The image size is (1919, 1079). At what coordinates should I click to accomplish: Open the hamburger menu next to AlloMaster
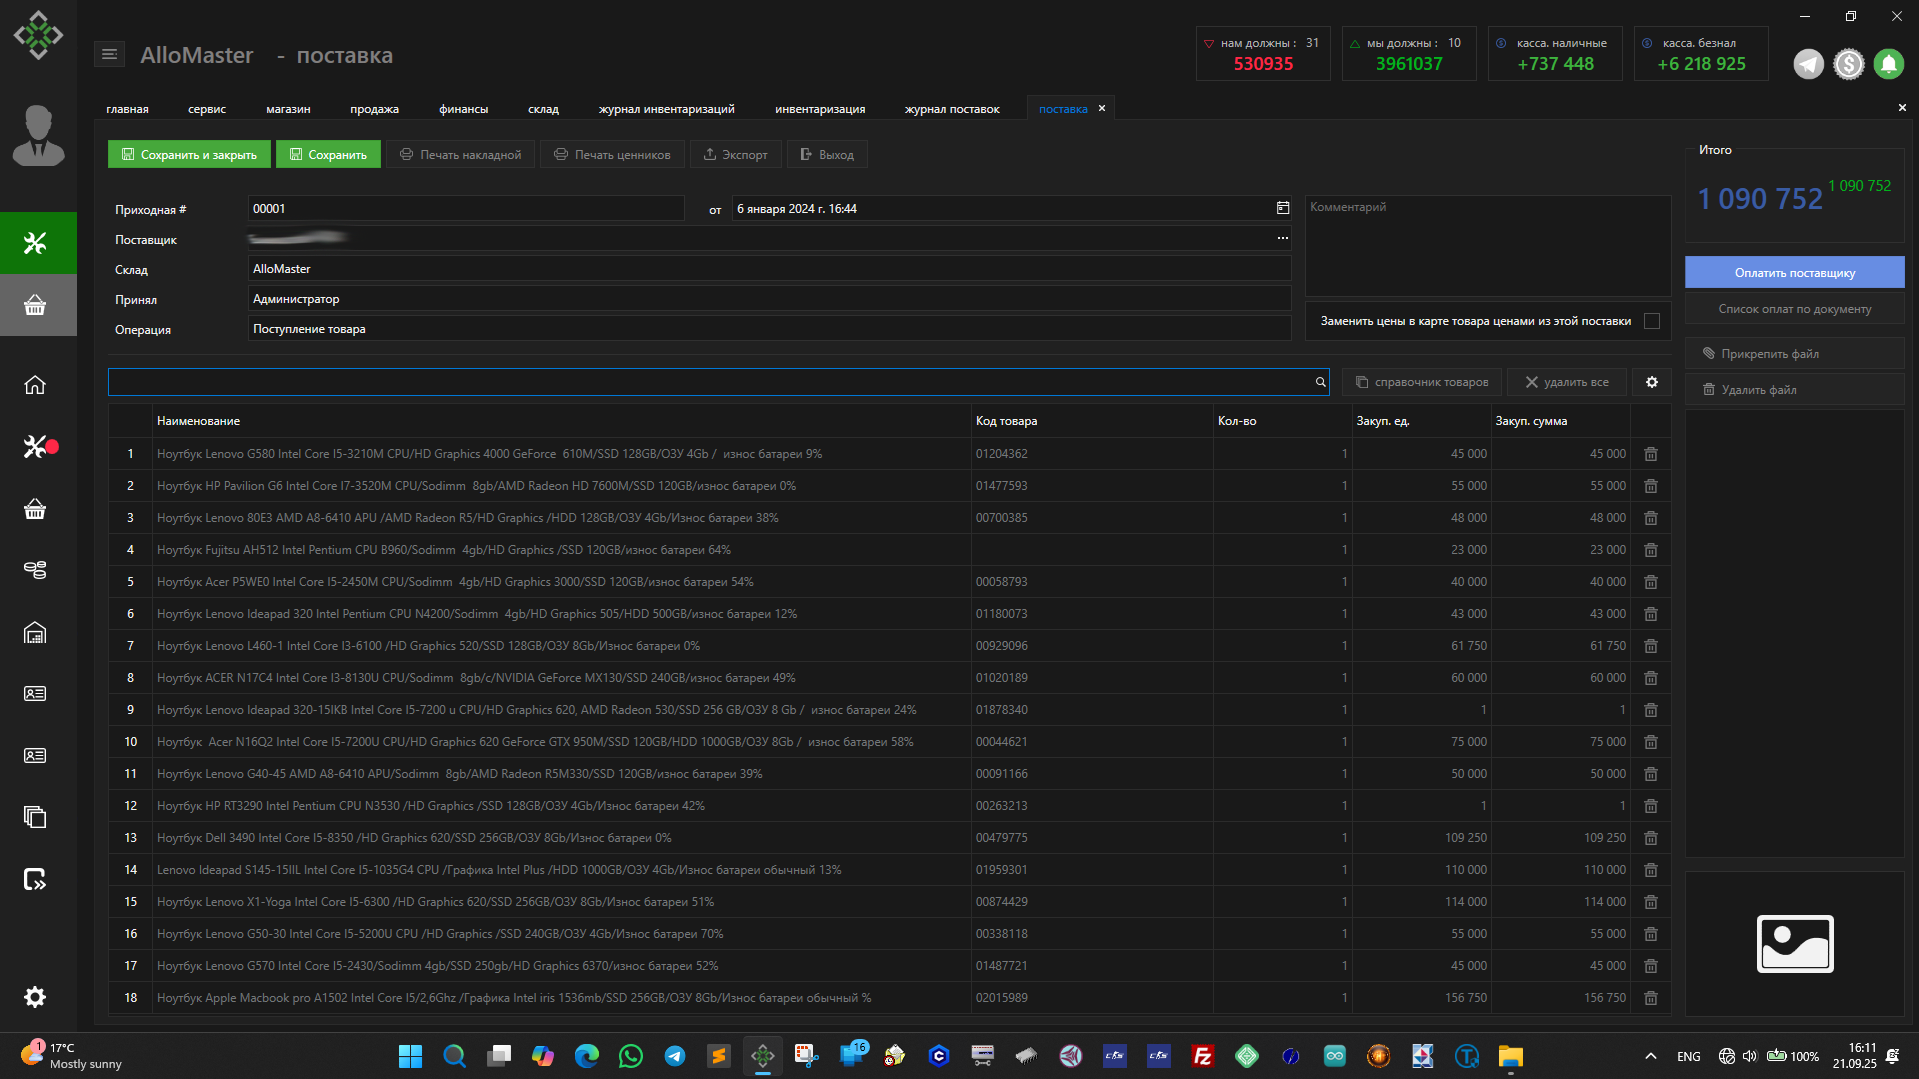point(109,55)
